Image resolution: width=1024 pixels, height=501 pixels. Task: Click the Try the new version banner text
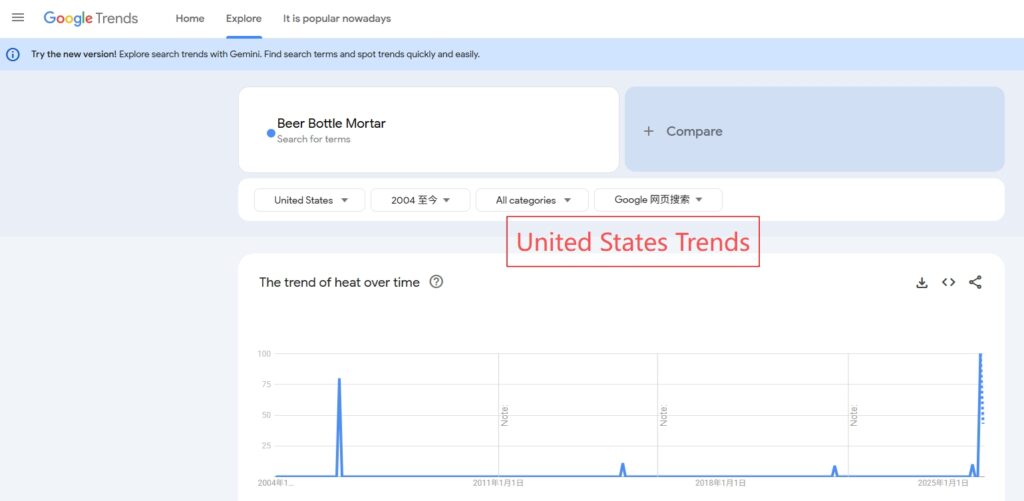[74, 54]
